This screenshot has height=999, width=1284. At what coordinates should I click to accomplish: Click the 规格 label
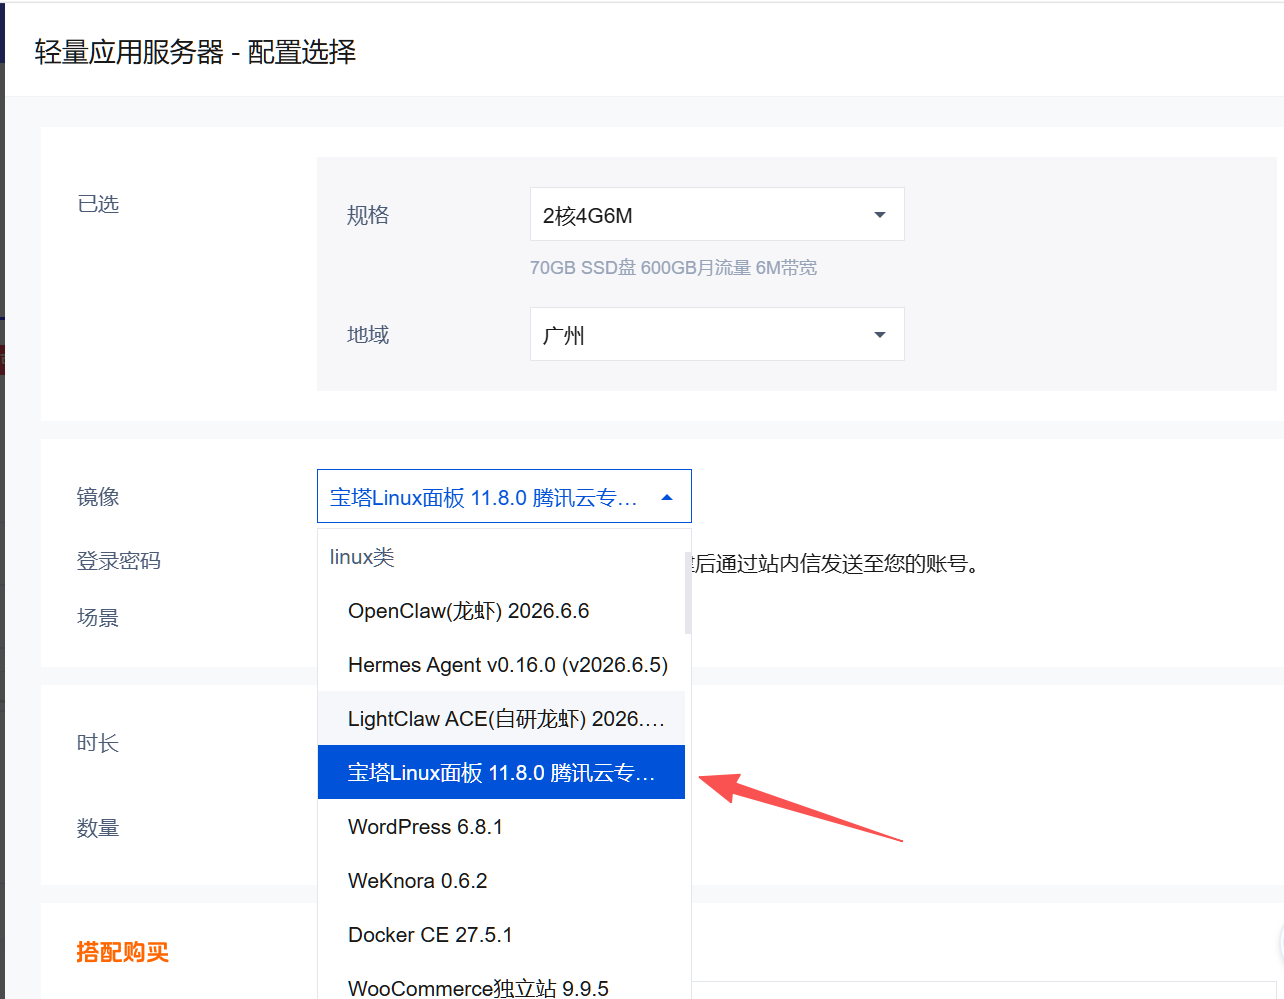click(x=368, y=215)
